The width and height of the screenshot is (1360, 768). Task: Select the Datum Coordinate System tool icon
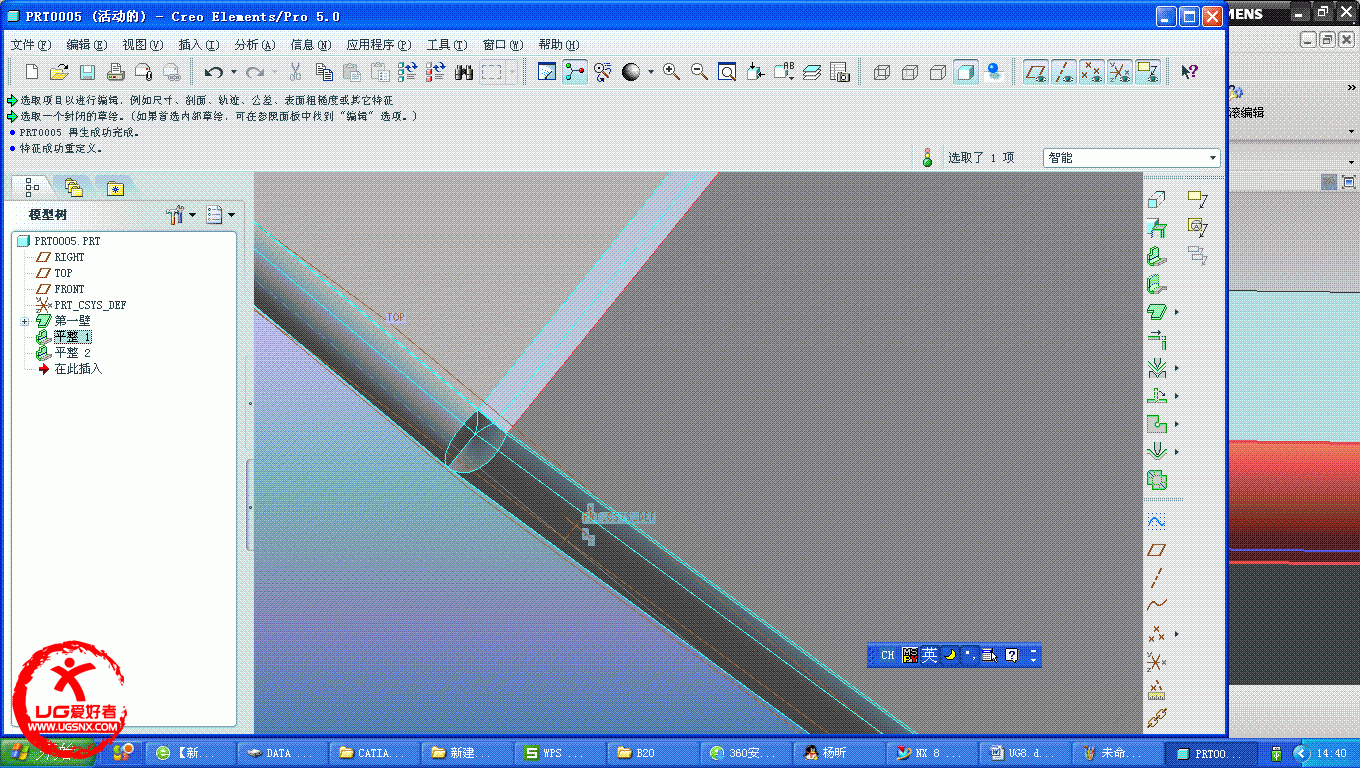point(1157,662)
